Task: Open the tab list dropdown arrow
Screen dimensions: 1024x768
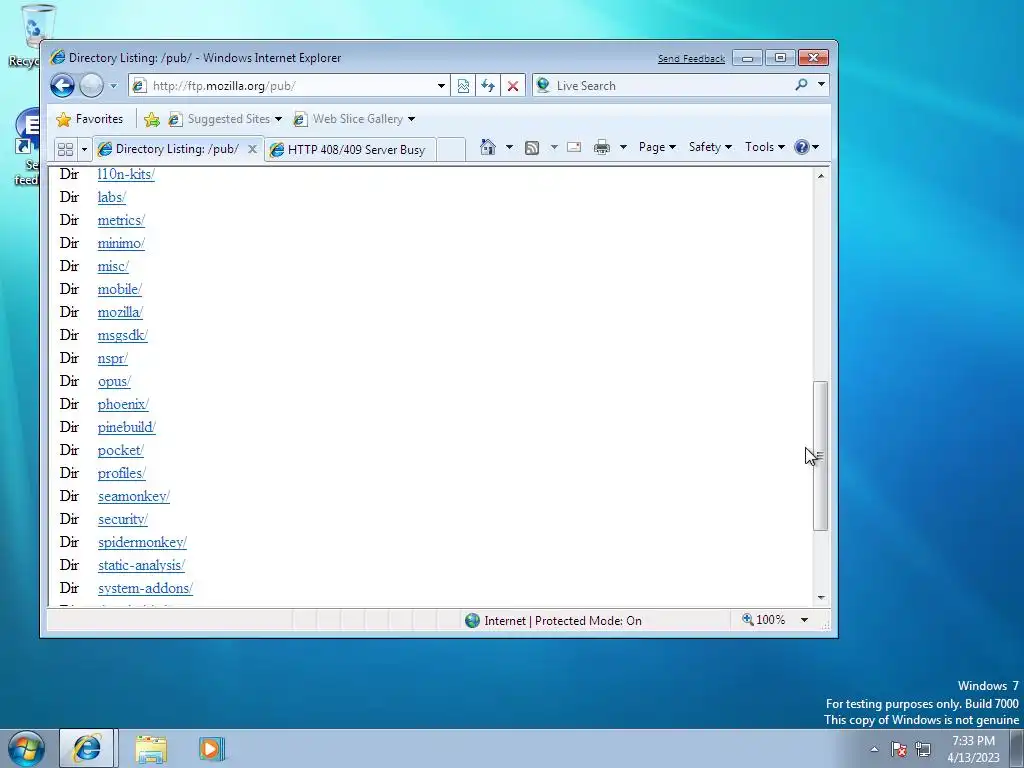Action: tap(84, 150)
